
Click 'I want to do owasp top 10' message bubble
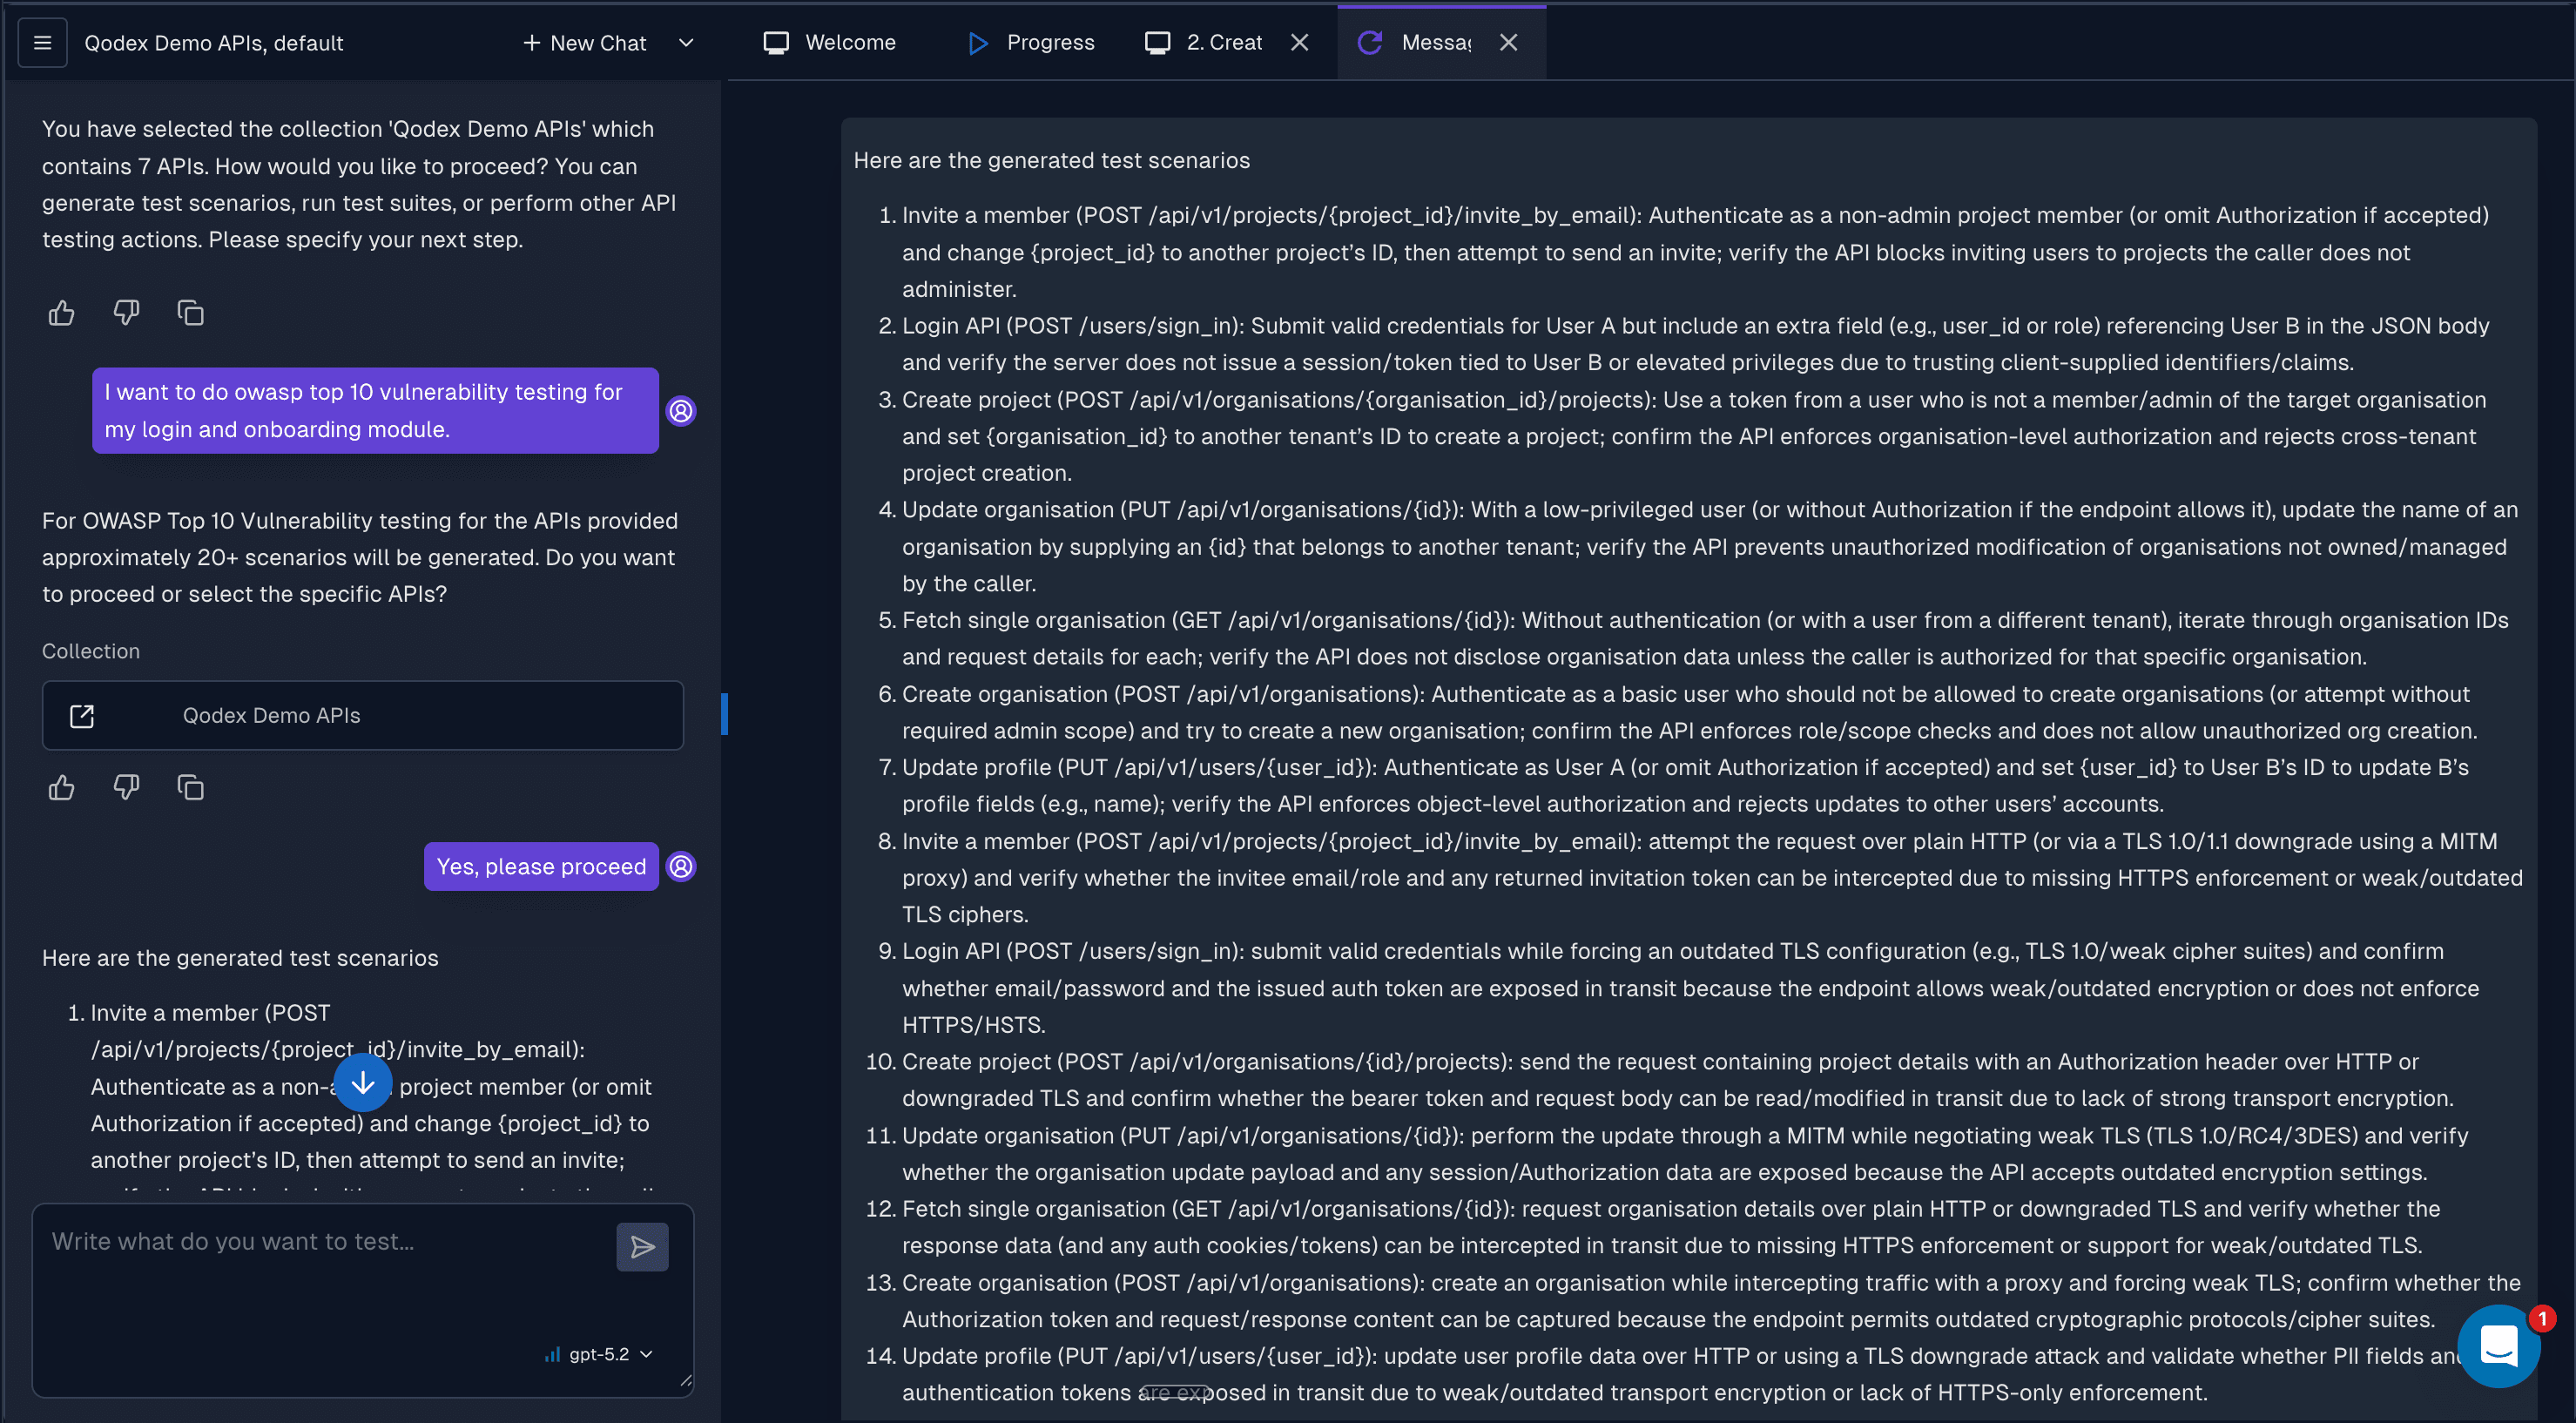pos(375,411)
